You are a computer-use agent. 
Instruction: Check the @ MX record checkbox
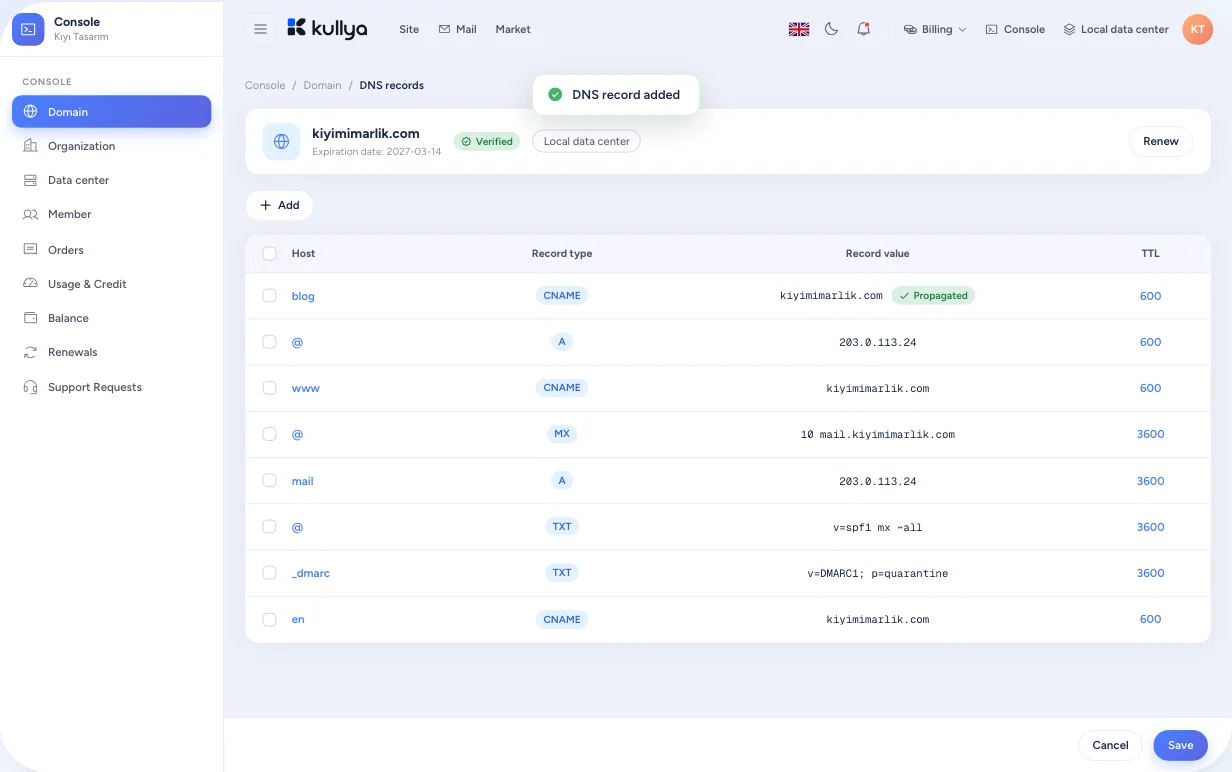269,434
